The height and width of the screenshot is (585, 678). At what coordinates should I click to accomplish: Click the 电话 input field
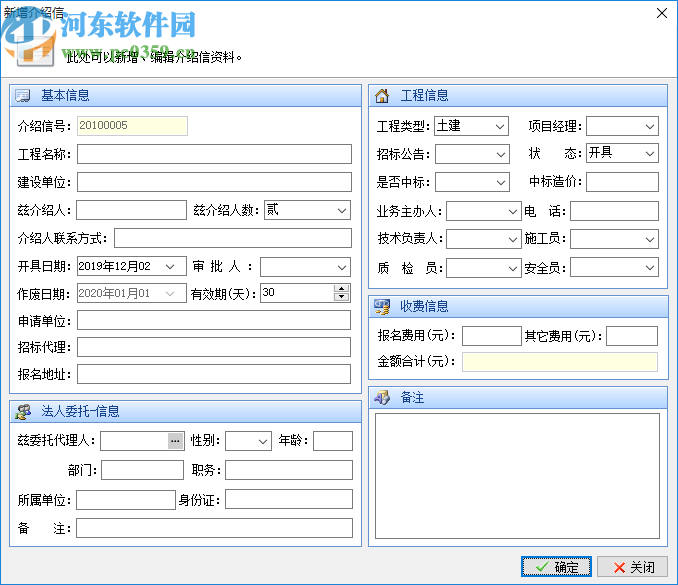point(614,211)
